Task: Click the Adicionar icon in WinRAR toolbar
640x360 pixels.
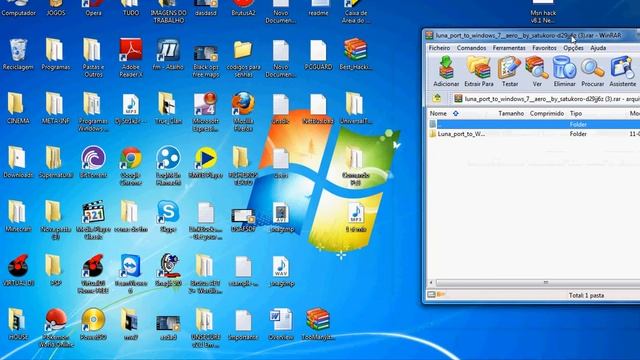Action: [446, 71]
